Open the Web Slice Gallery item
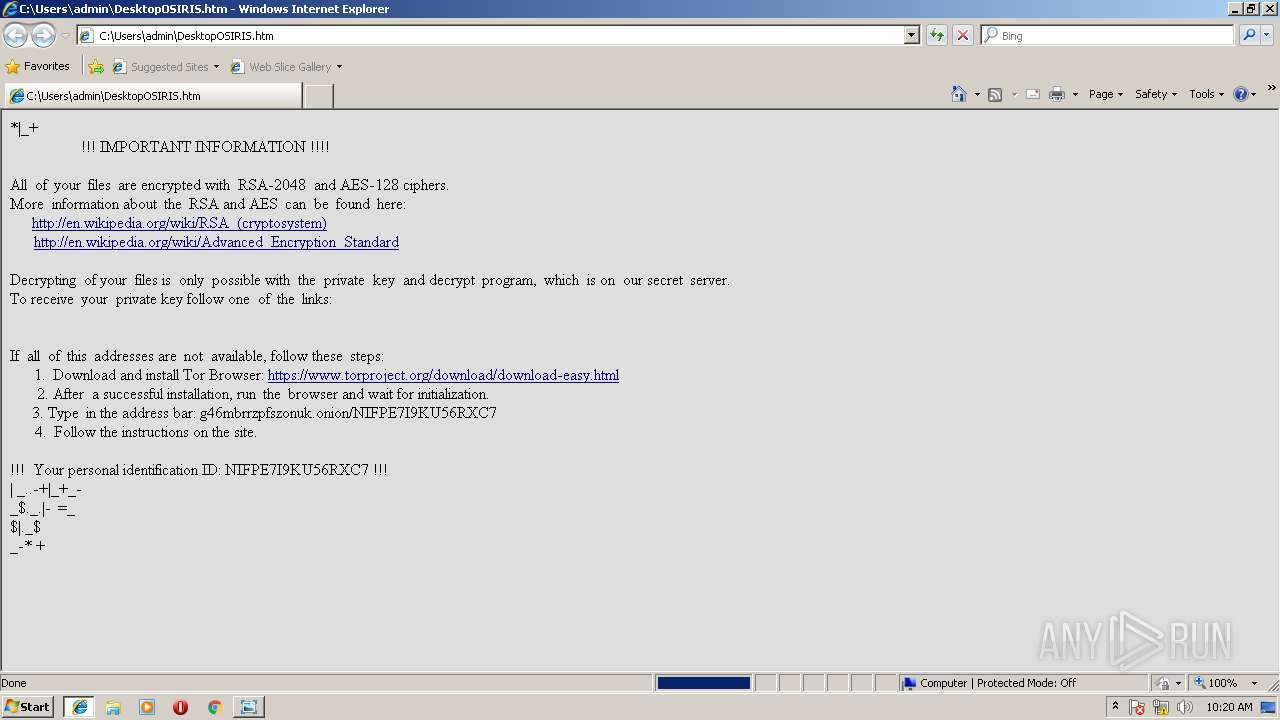1280x720 pixels. (286, 67)
